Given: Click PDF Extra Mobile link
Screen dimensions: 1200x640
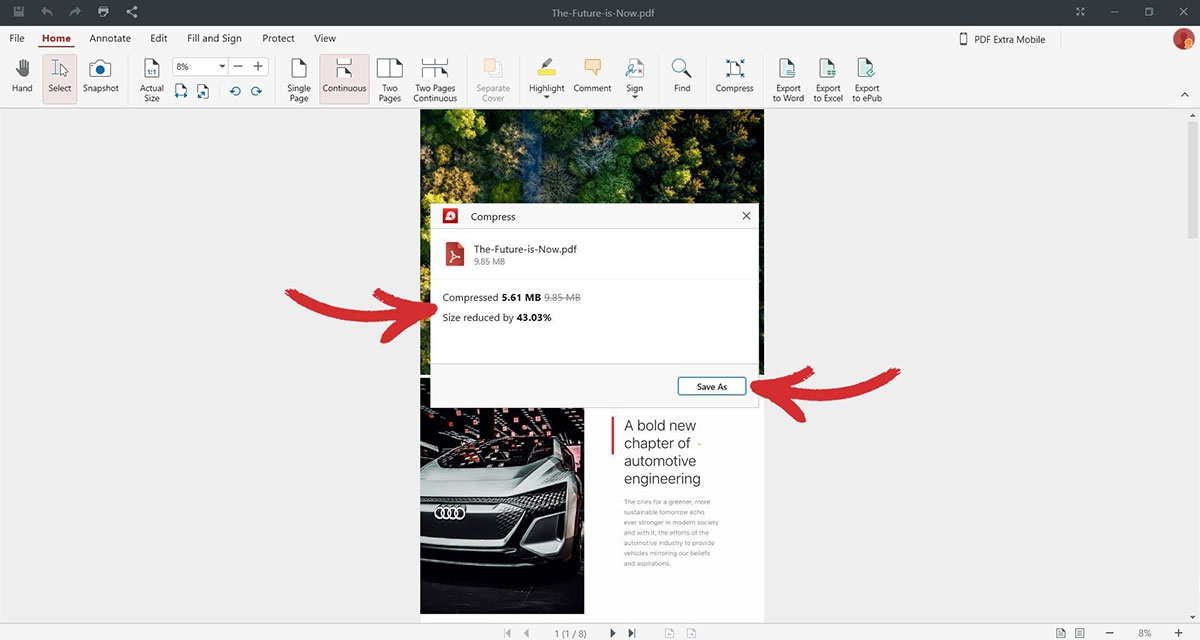Looking at the screenshot, I should pos(1003,39).
